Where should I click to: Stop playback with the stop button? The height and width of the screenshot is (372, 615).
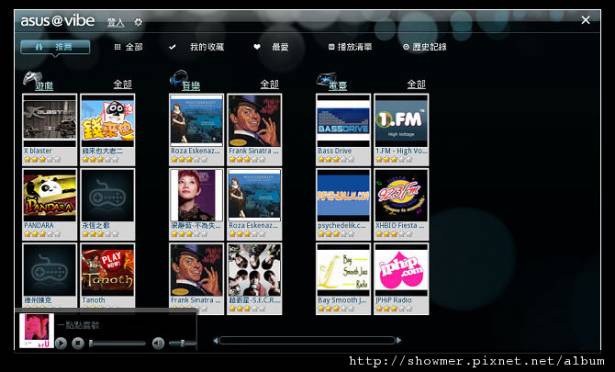click(x=78, y=343)
